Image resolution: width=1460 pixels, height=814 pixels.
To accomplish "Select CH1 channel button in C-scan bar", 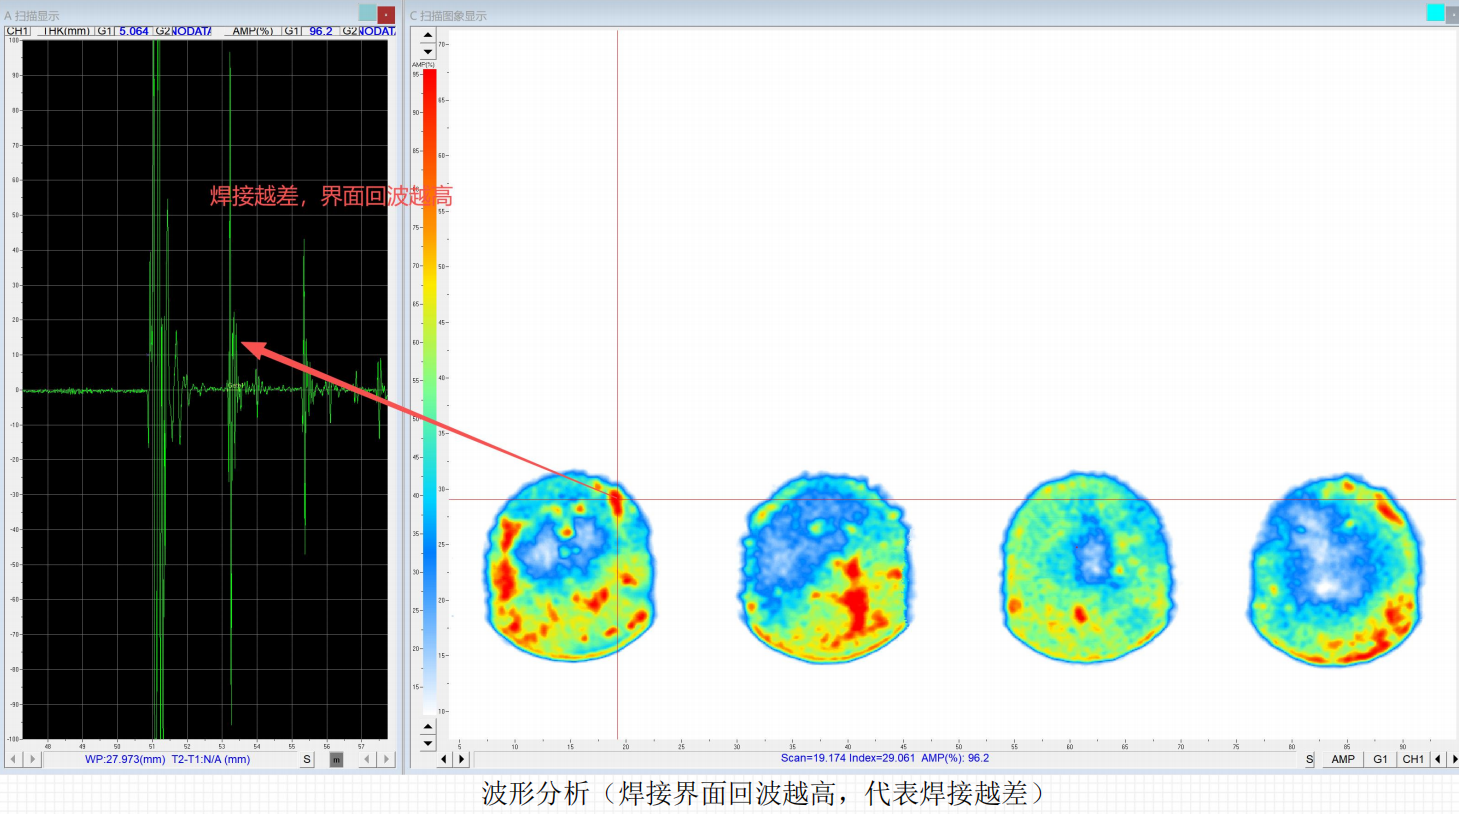I will pyautogui.click(x=1413, y=760).
